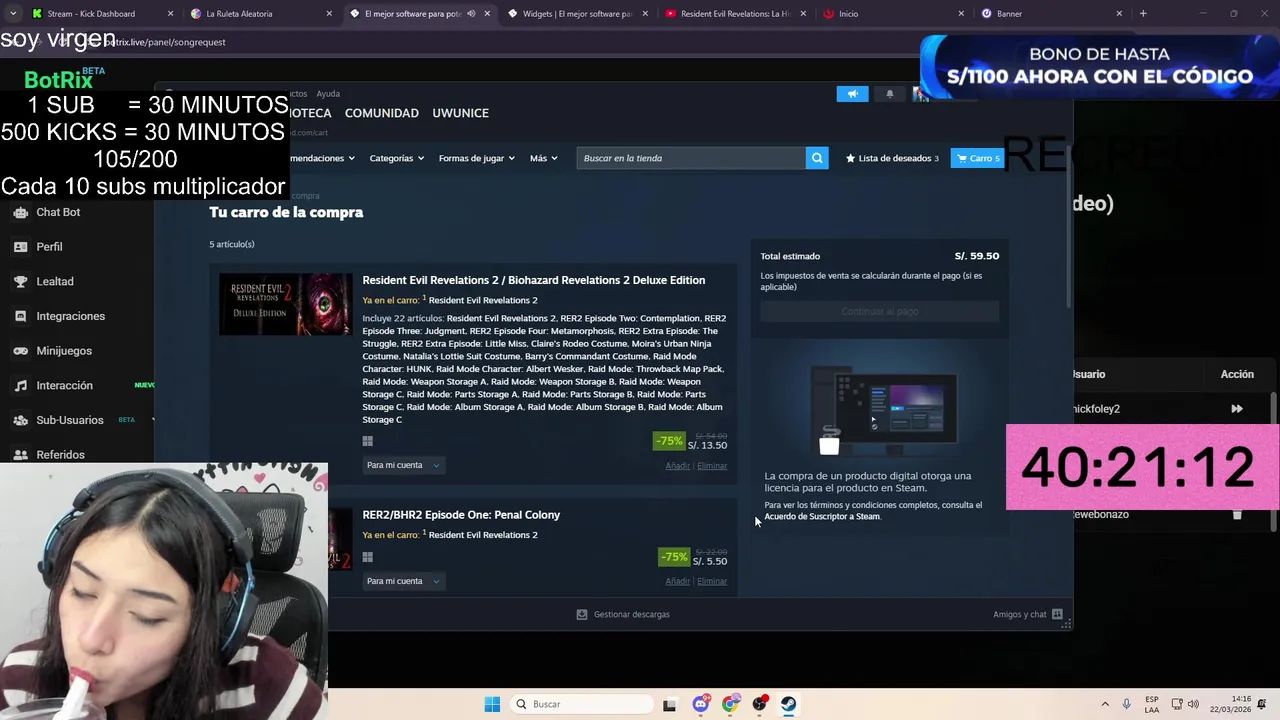Open Lealtad trophy item in sidebar
This screenshot has height=720, width=1280.
[x=20, y=282]
